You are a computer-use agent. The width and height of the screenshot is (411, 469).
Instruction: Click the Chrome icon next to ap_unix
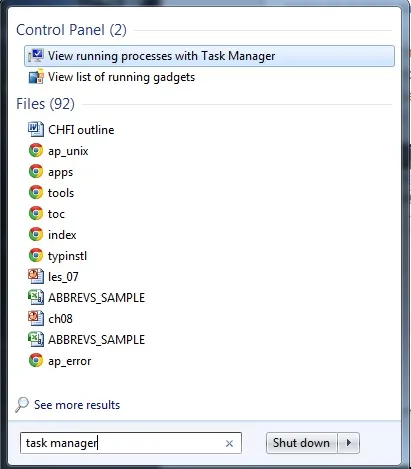click(x=36, y=150)
